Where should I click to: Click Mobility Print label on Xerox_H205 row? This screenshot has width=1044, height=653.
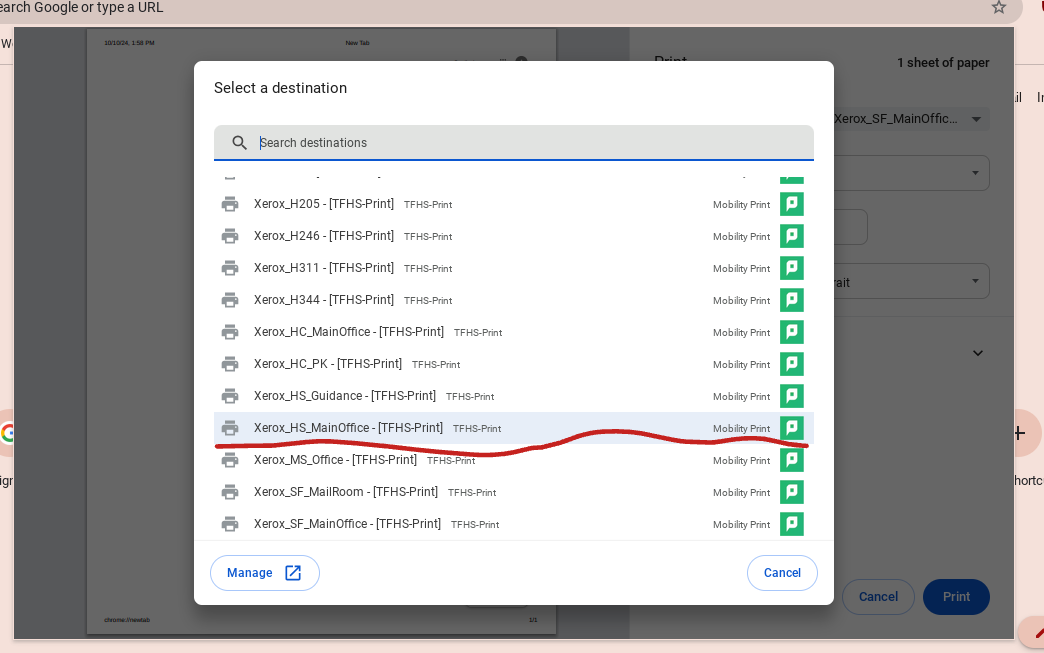[741, 204]
